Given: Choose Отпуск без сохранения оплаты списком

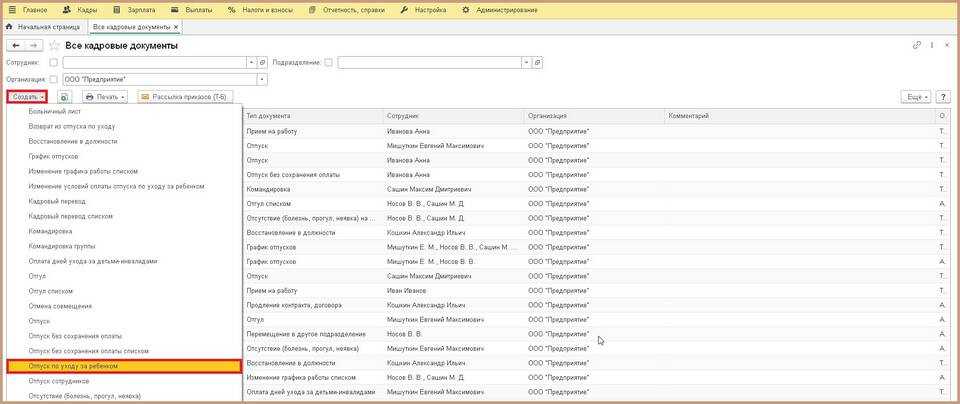Looking at the screenshot, I should click(124, 351).
